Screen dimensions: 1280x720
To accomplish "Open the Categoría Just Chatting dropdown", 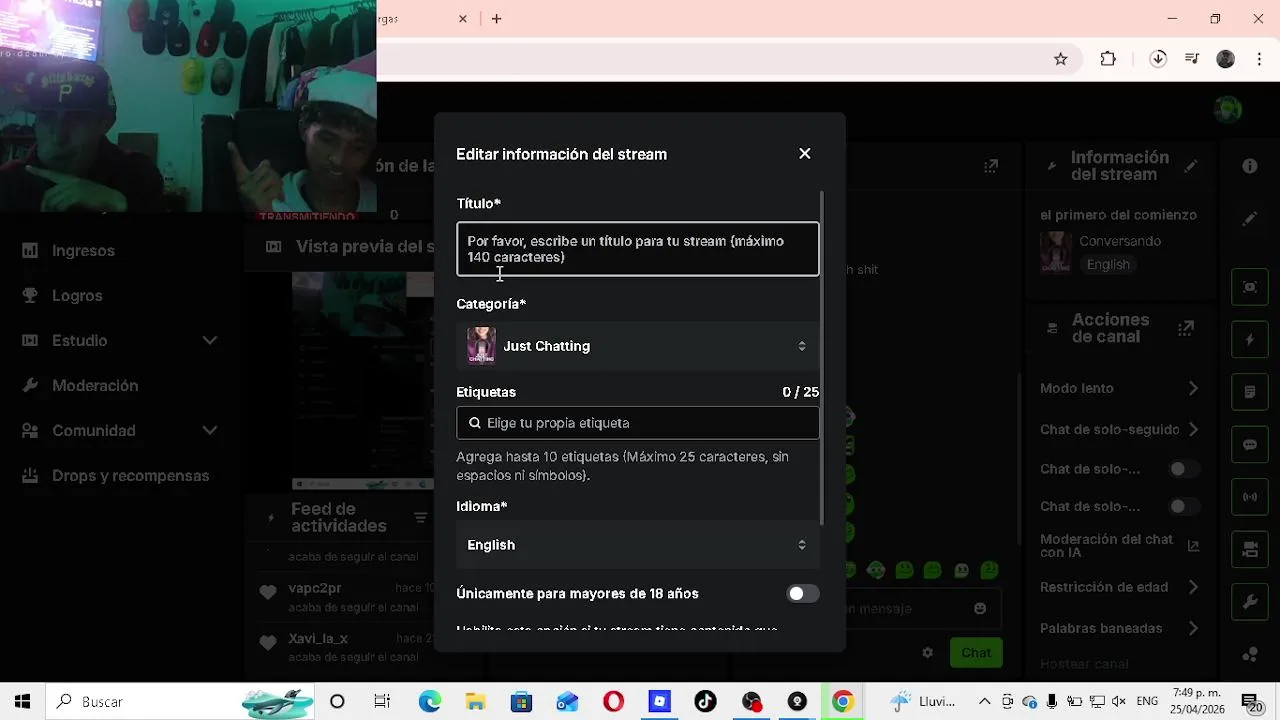I will pos(638,346).
